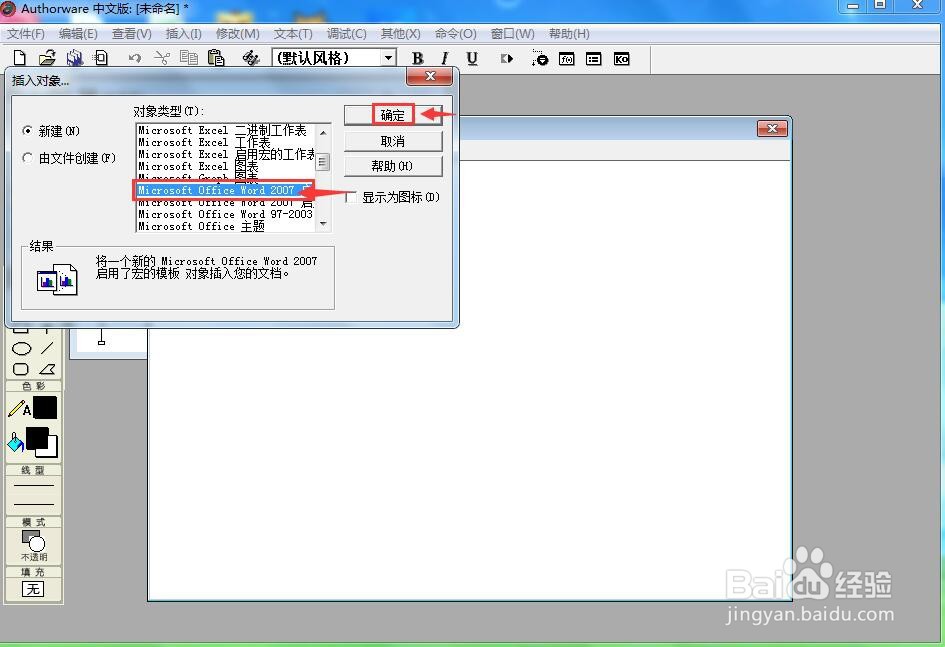Click the object list scroll-down arrow

[324, 224]
